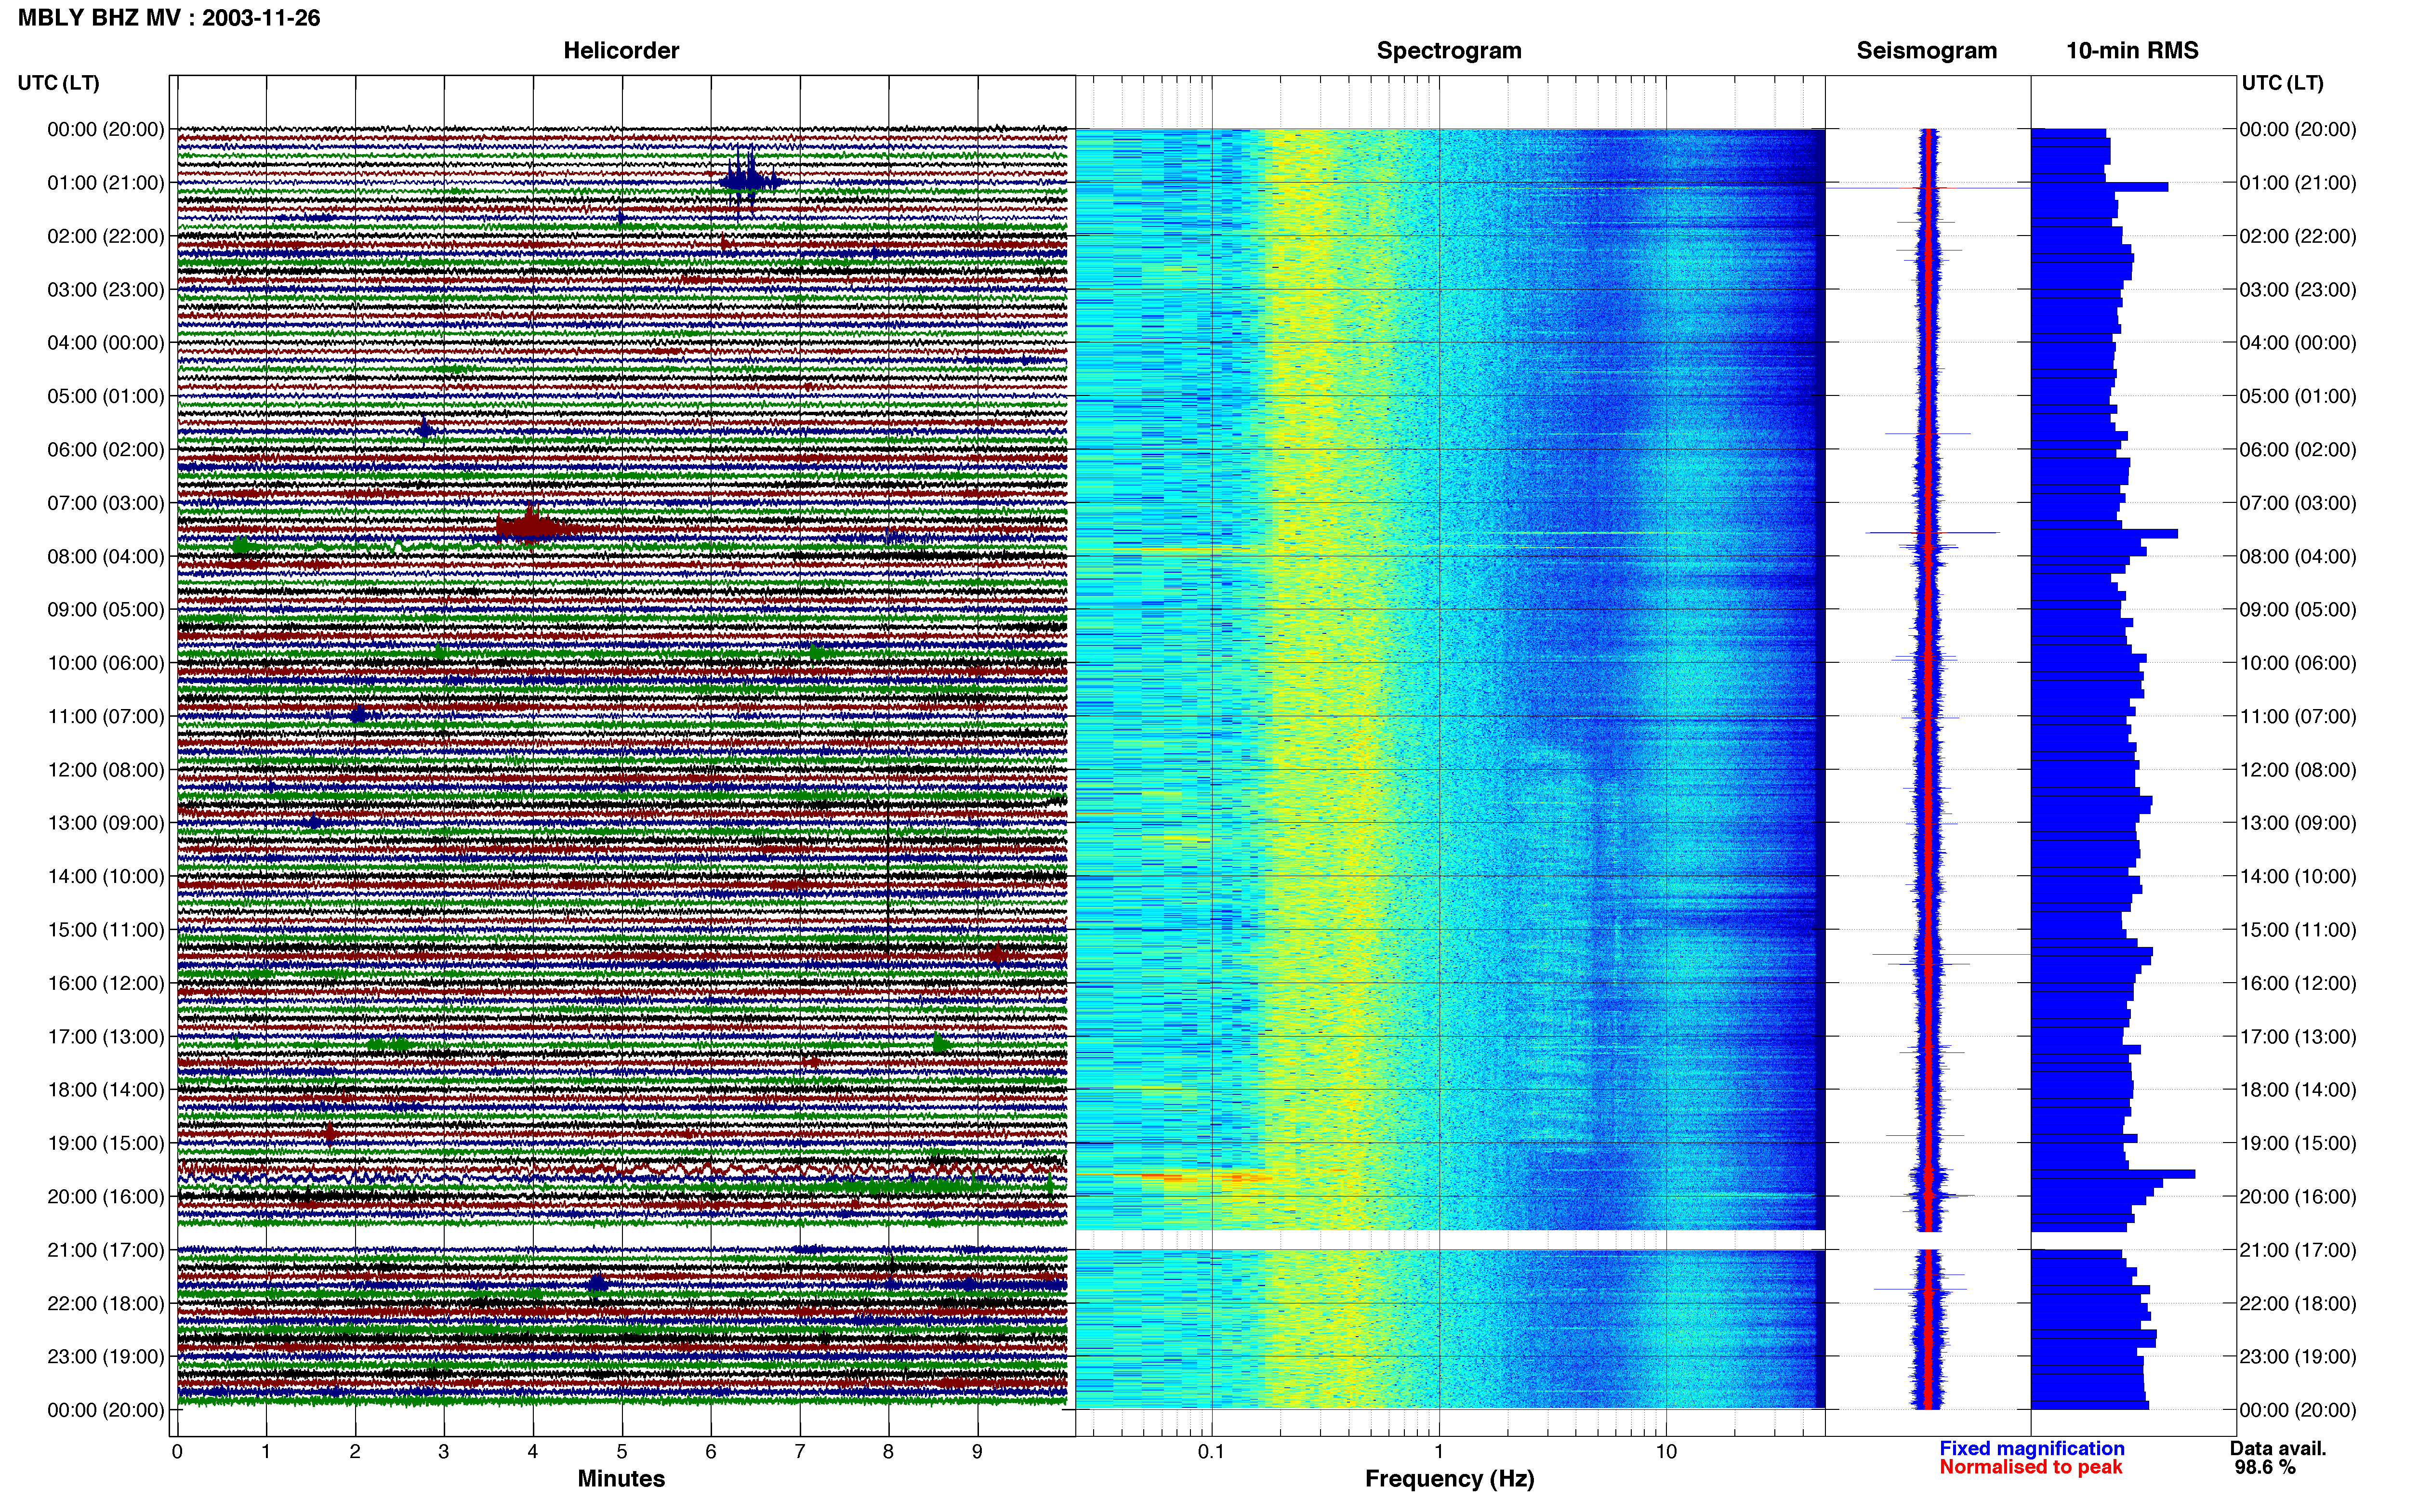Click '21:00 (17:00)' on the left time axis
This screenshot has height=1512, width=2418.
coord(106,1250)
